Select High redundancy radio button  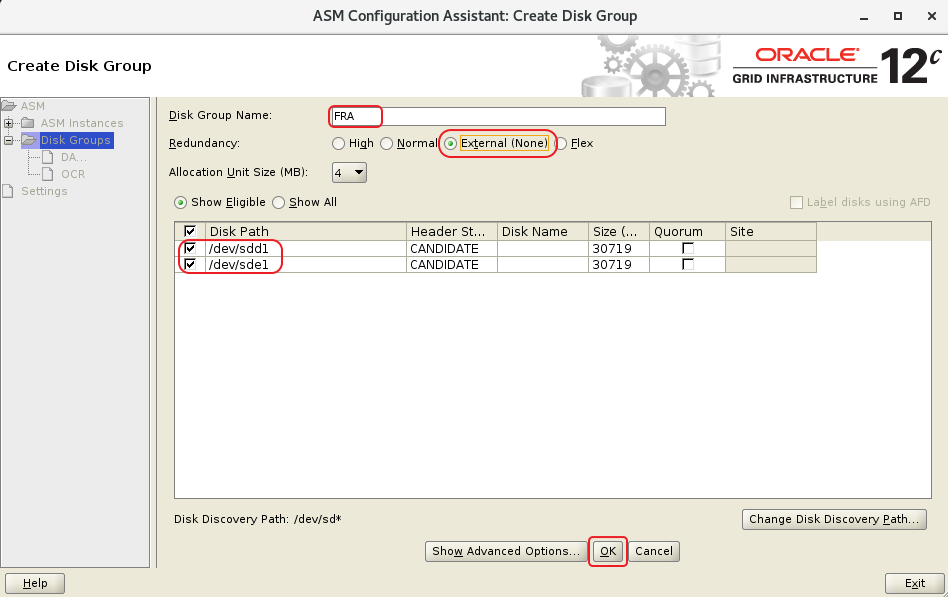pyautogui.click(x=339, y=144)
